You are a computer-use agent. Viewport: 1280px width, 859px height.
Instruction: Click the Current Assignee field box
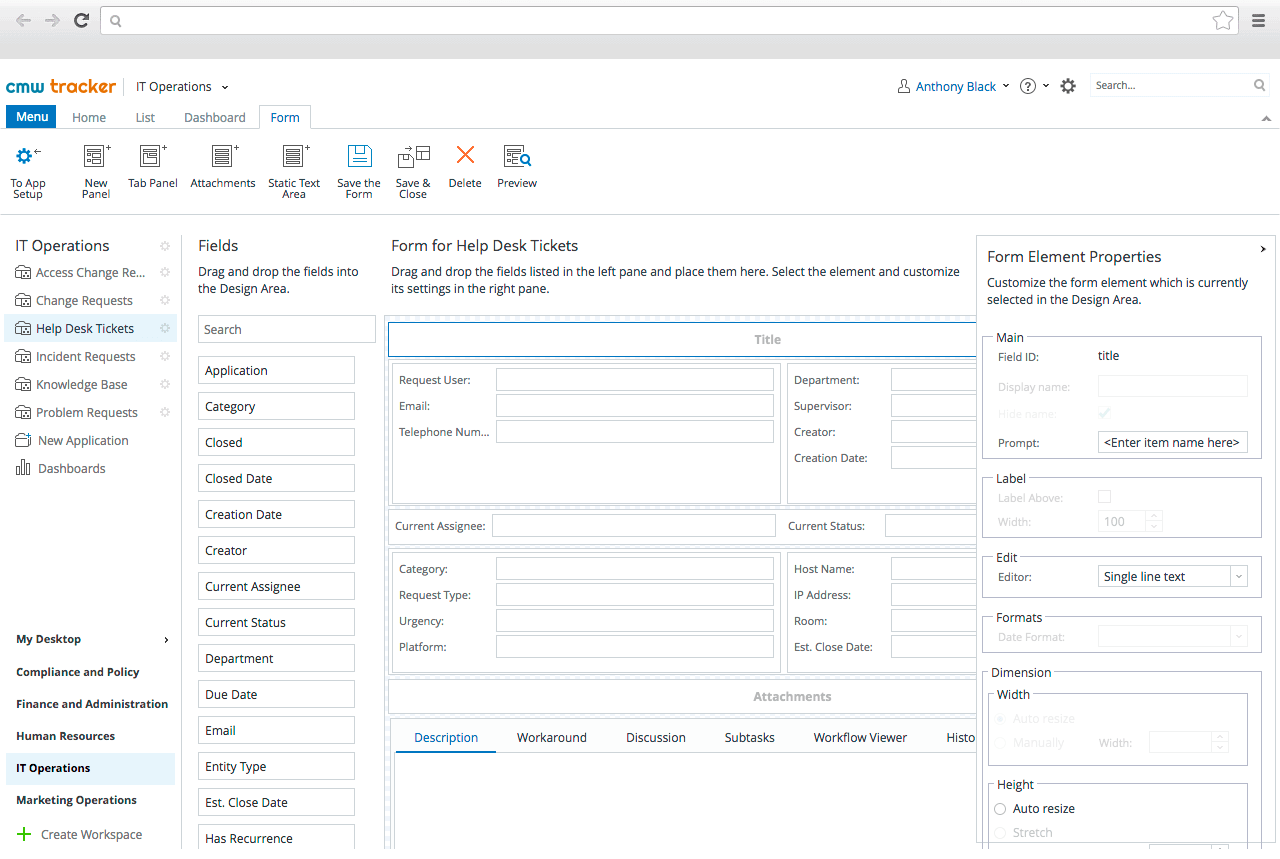coord(634,526)
